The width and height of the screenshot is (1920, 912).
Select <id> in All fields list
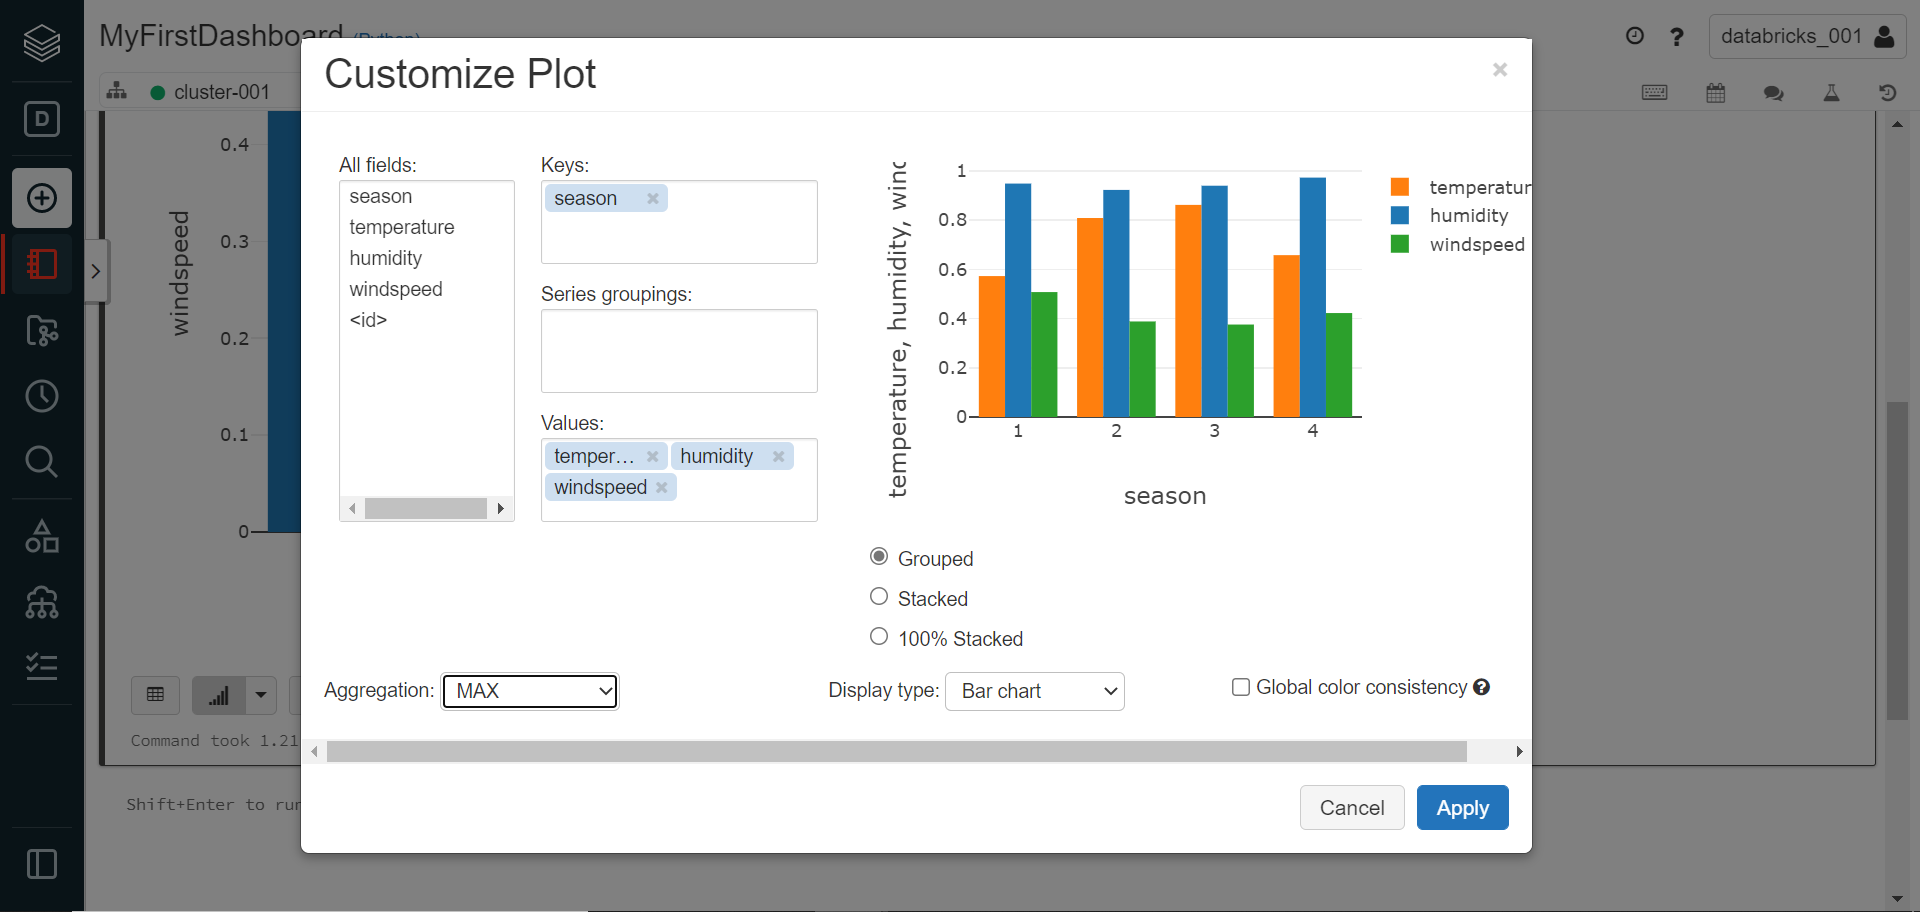[x=368, y=320]
